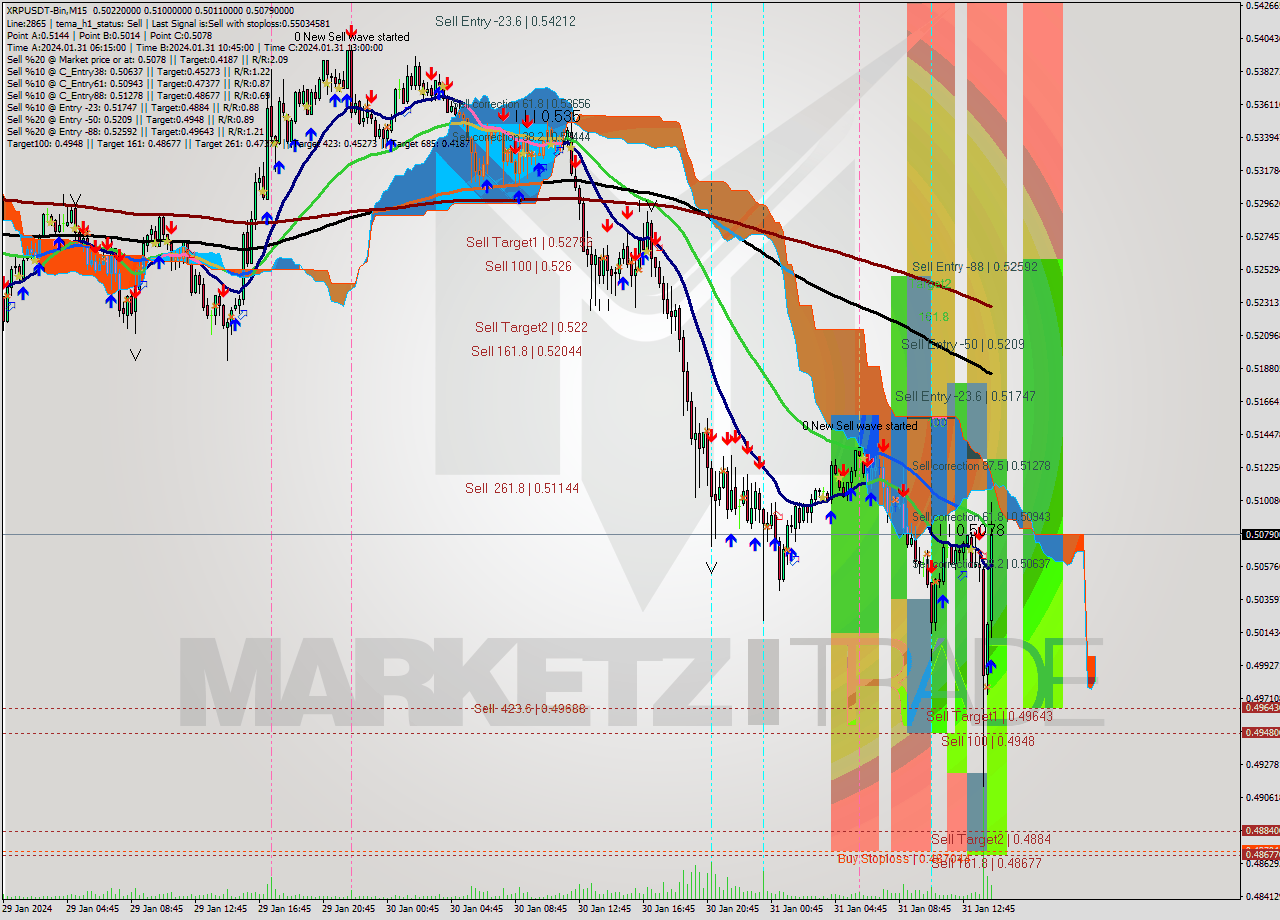1280x920 pixels.
Task: Click 'Sell correction 87.5 | 0.51278' label
Action: [x=981, y=466]
